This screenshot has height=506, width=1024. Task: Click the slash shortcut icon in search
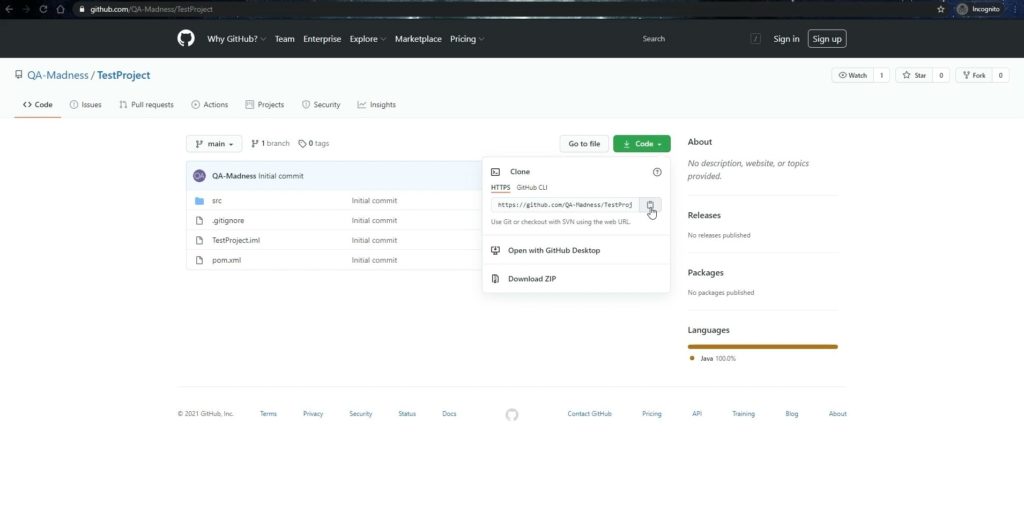click(756, 39)
